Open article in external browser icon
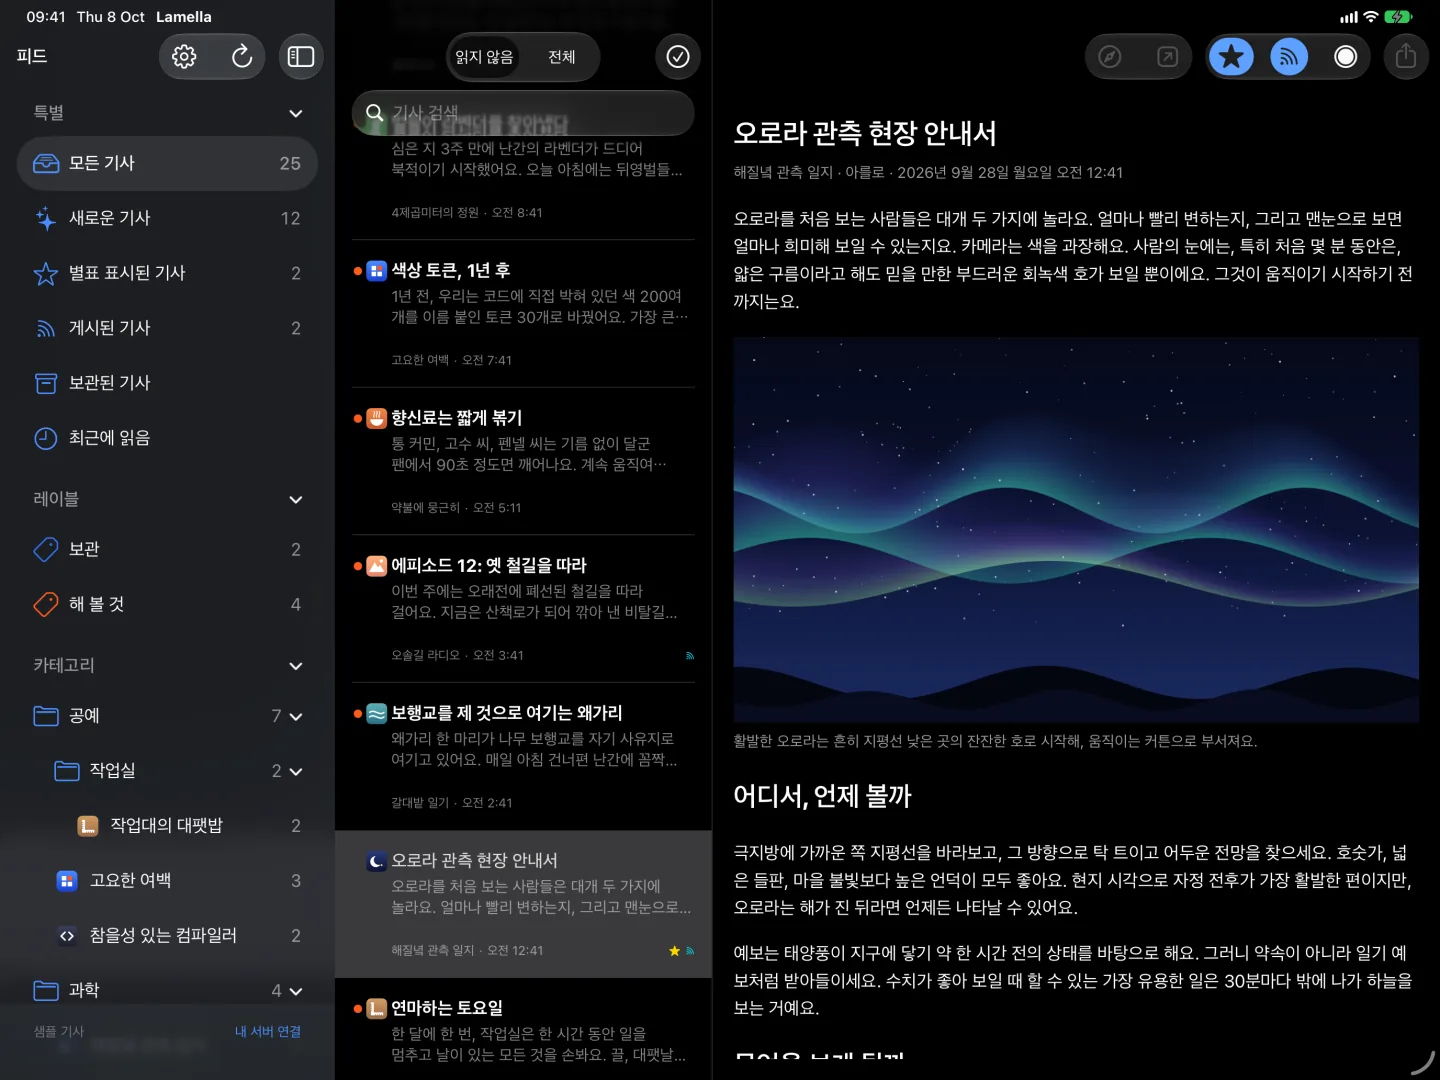1440x1080 pixels. pos(1167,57)
